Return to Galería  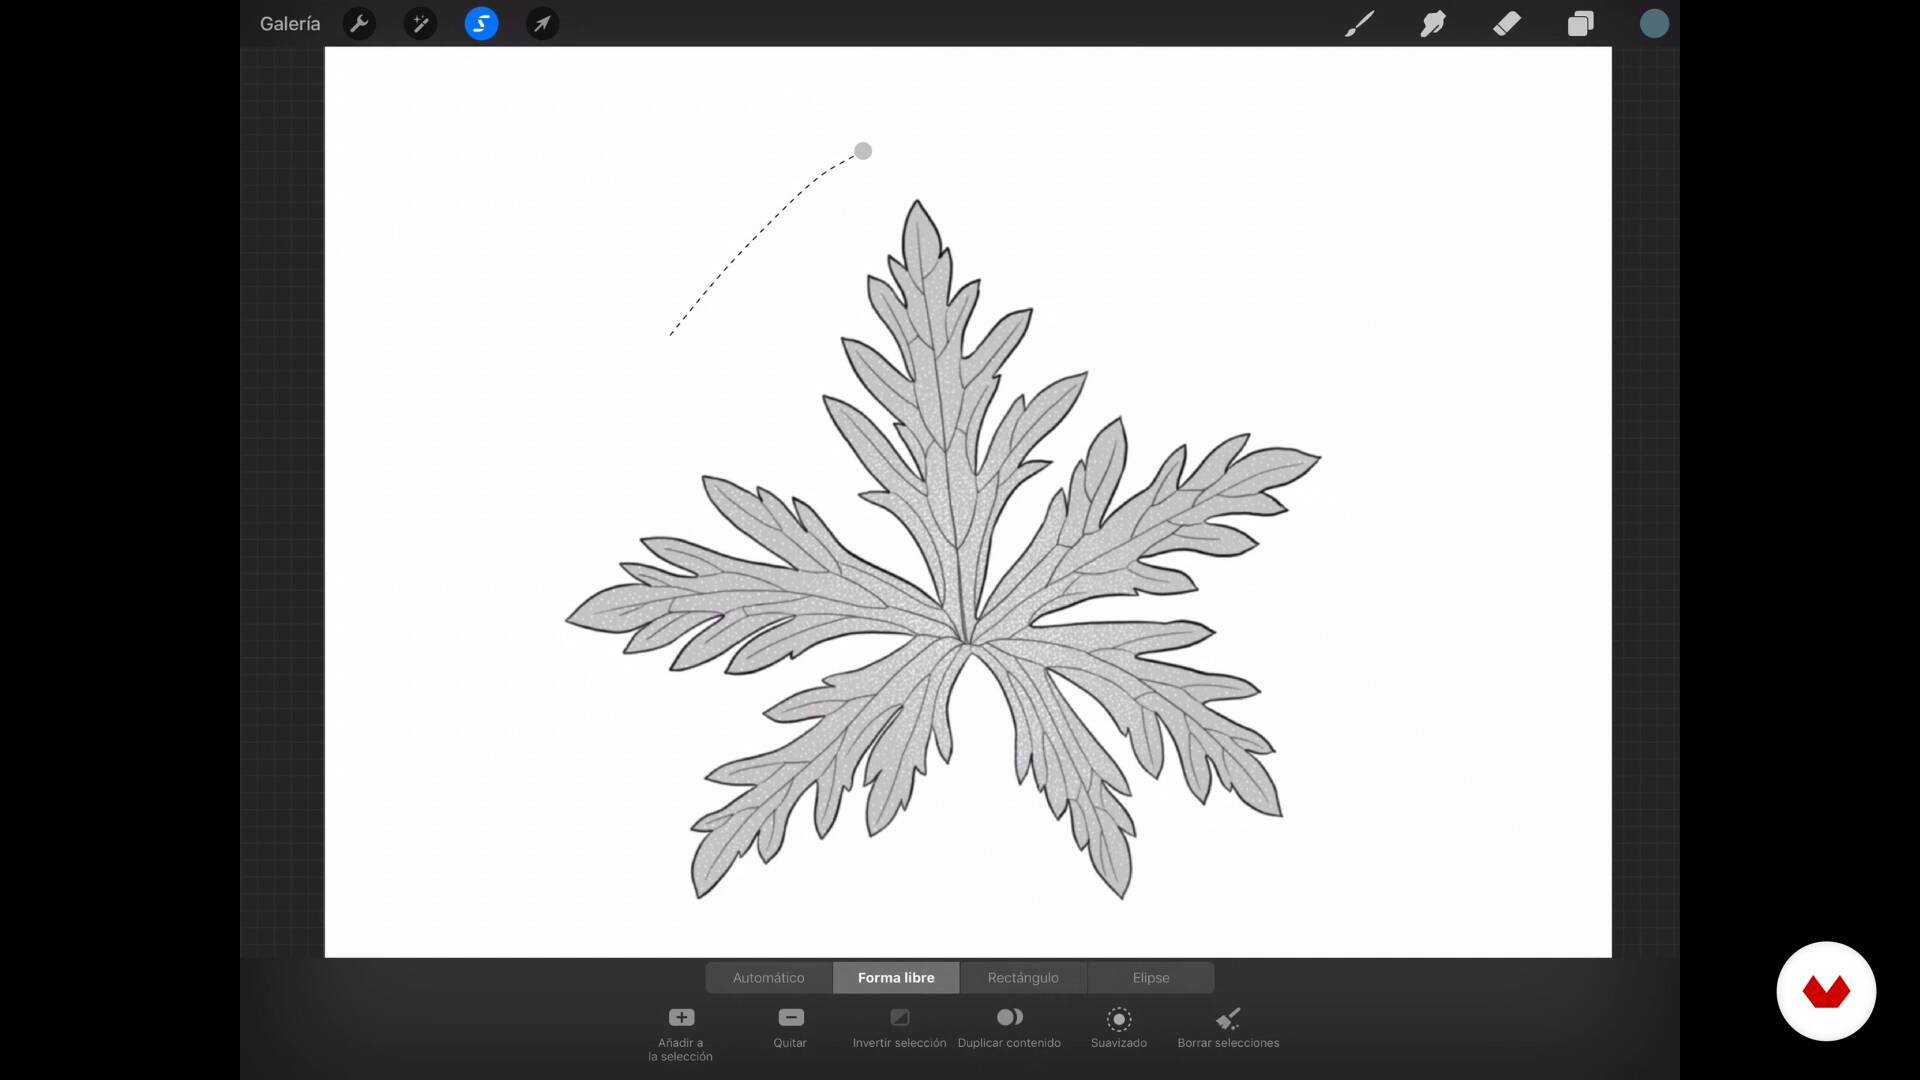click(x=290, y=23)
